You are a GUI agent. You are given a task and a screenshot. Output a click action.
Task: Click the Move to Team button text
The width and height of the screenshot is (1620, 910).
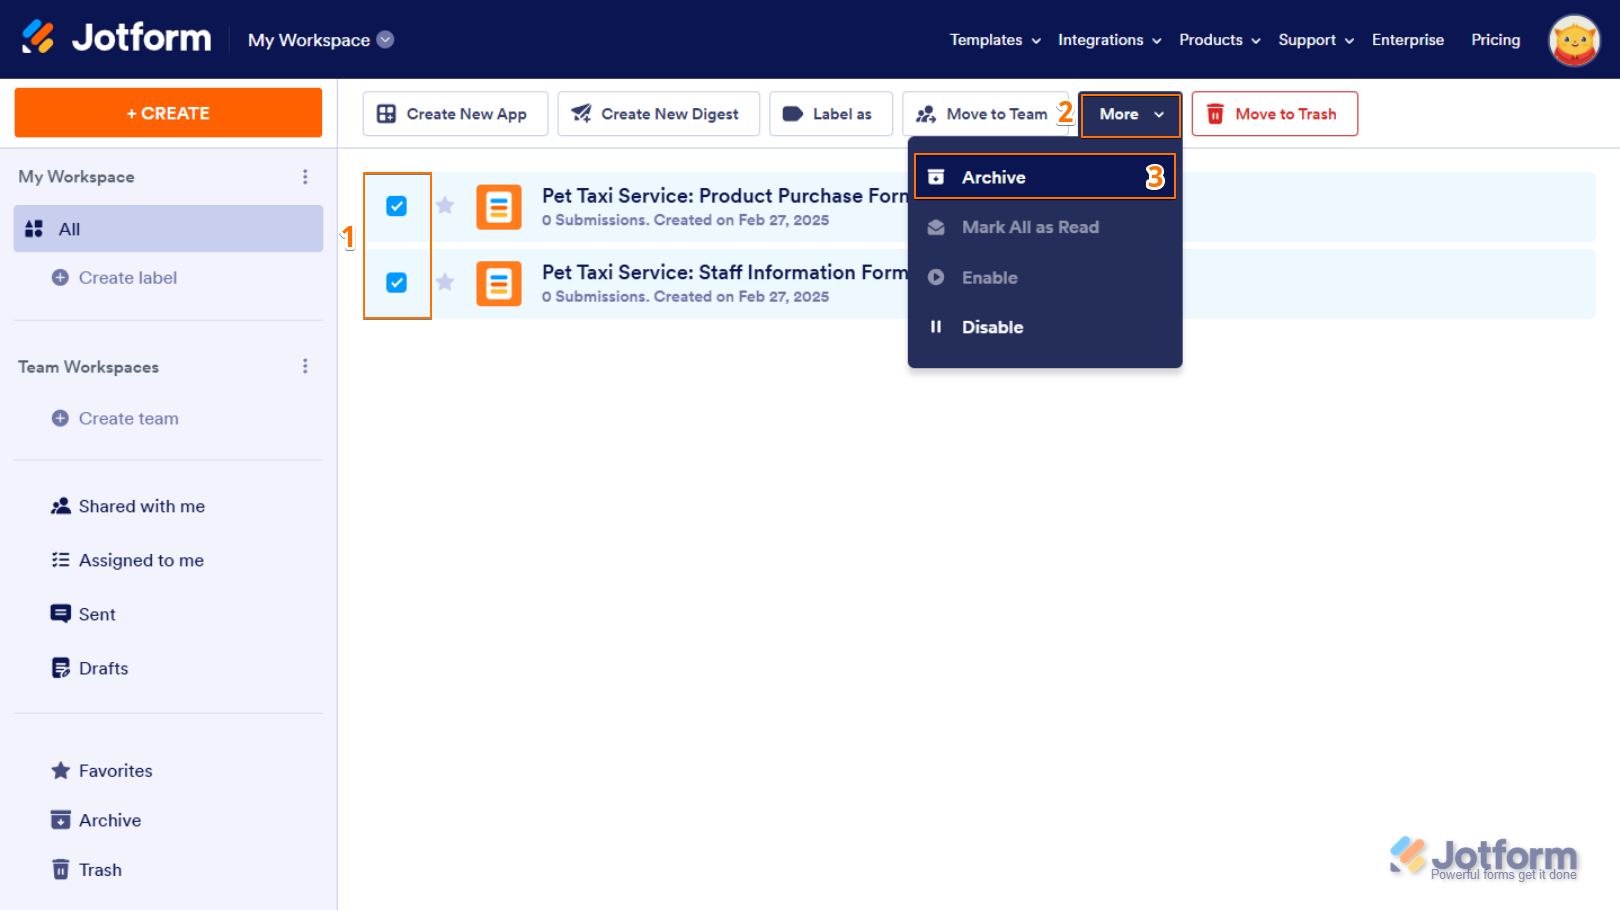point(997,114)
